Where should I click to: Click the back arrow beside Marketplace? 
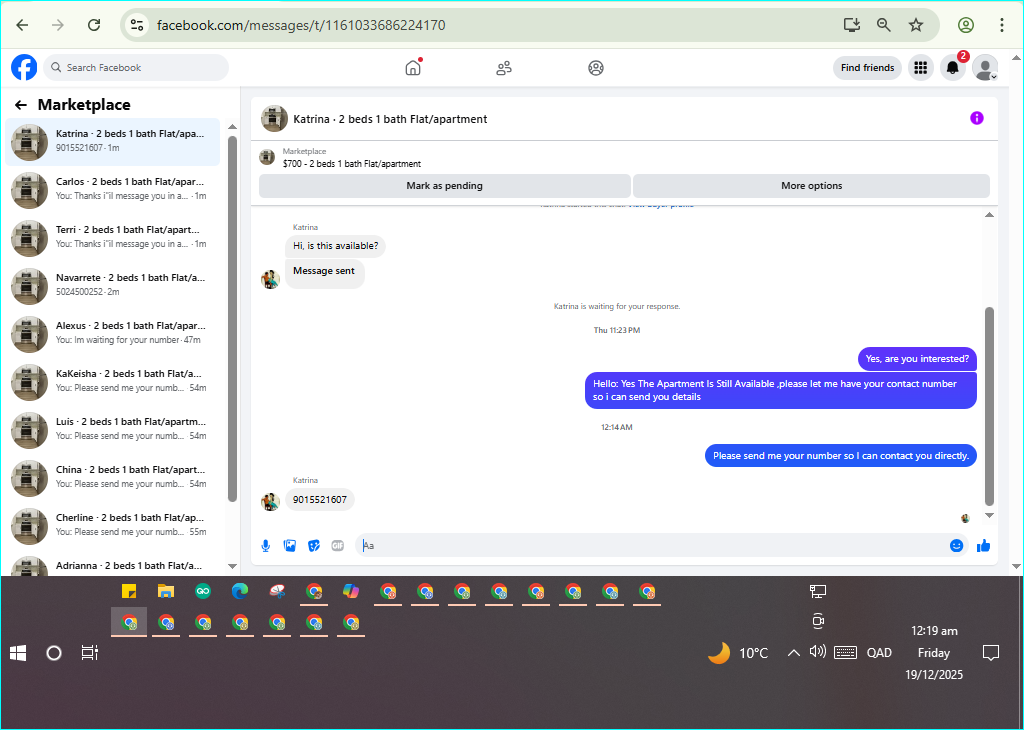[21, 105]
